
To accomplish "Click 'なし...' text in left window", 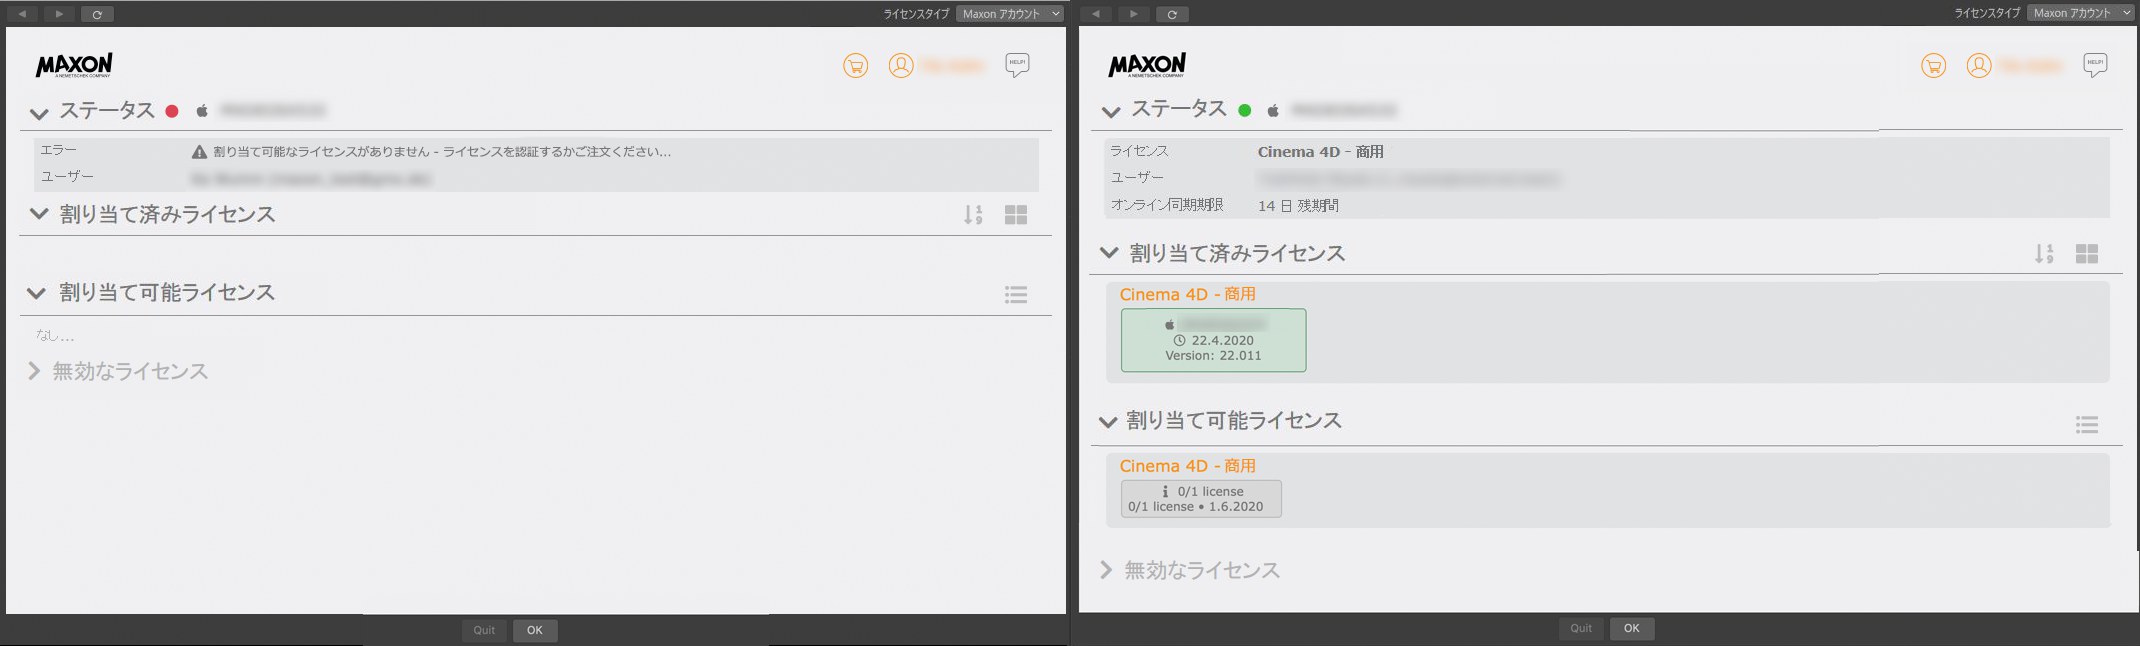I will (55, 336).
